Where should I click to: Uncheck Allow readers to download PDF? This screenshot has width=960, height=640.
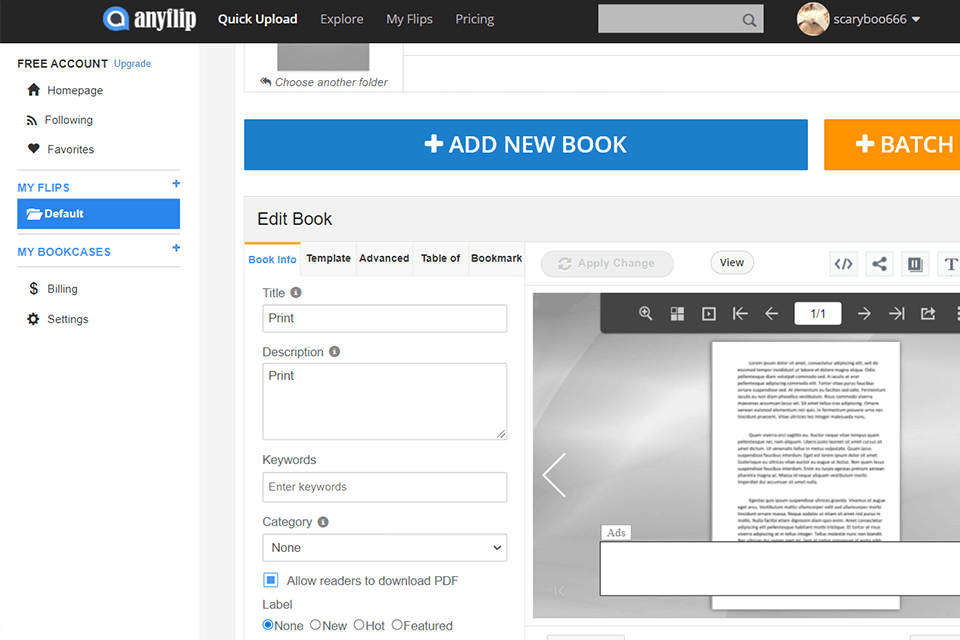(270, 580)
